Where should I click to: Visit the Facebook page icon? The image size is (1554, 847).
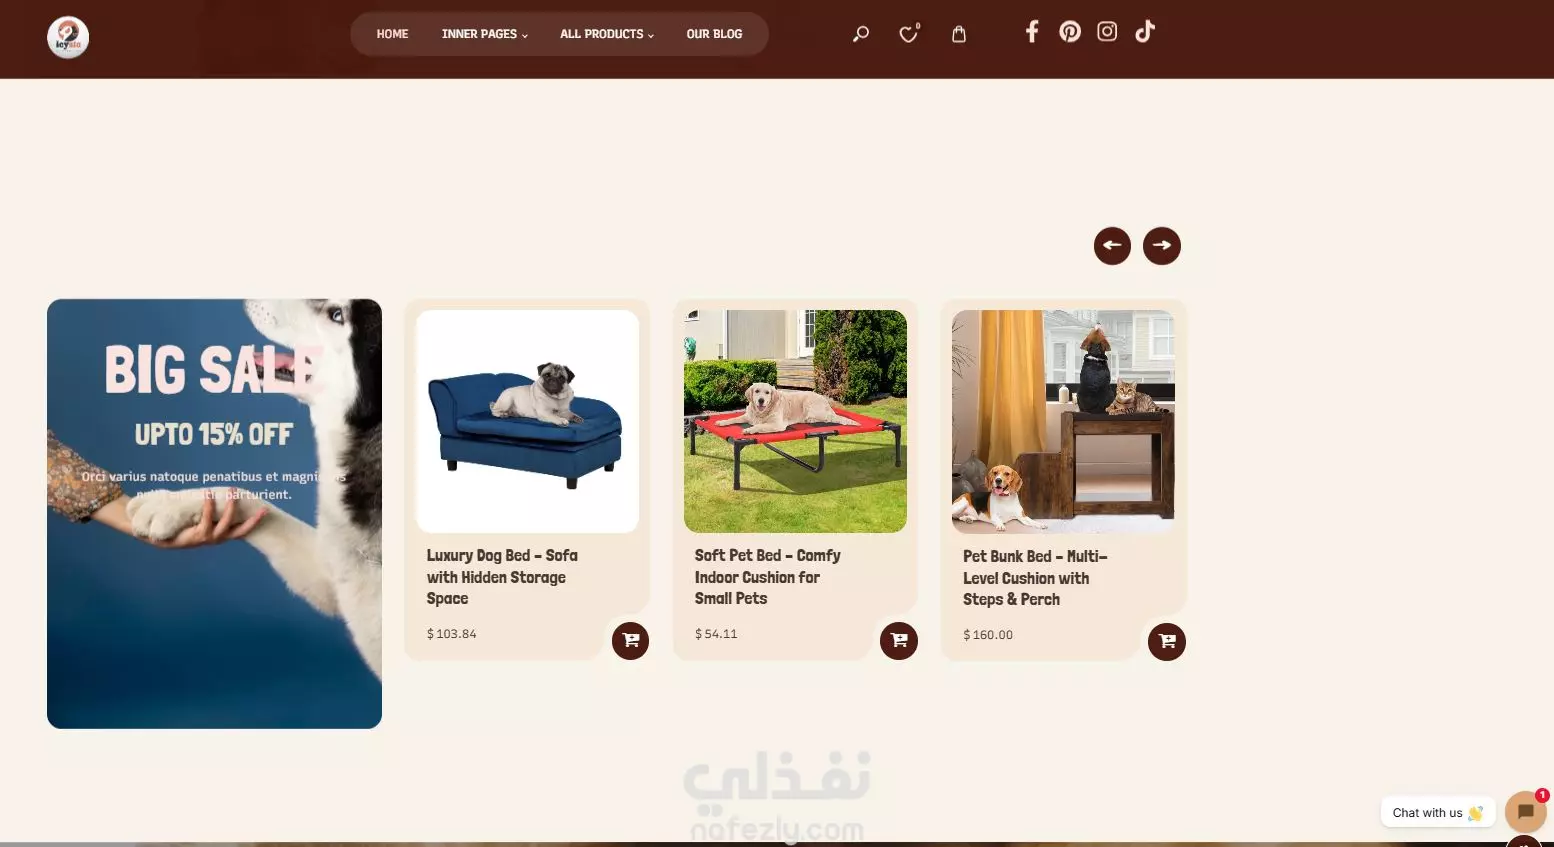click(x=1032, y=32)
